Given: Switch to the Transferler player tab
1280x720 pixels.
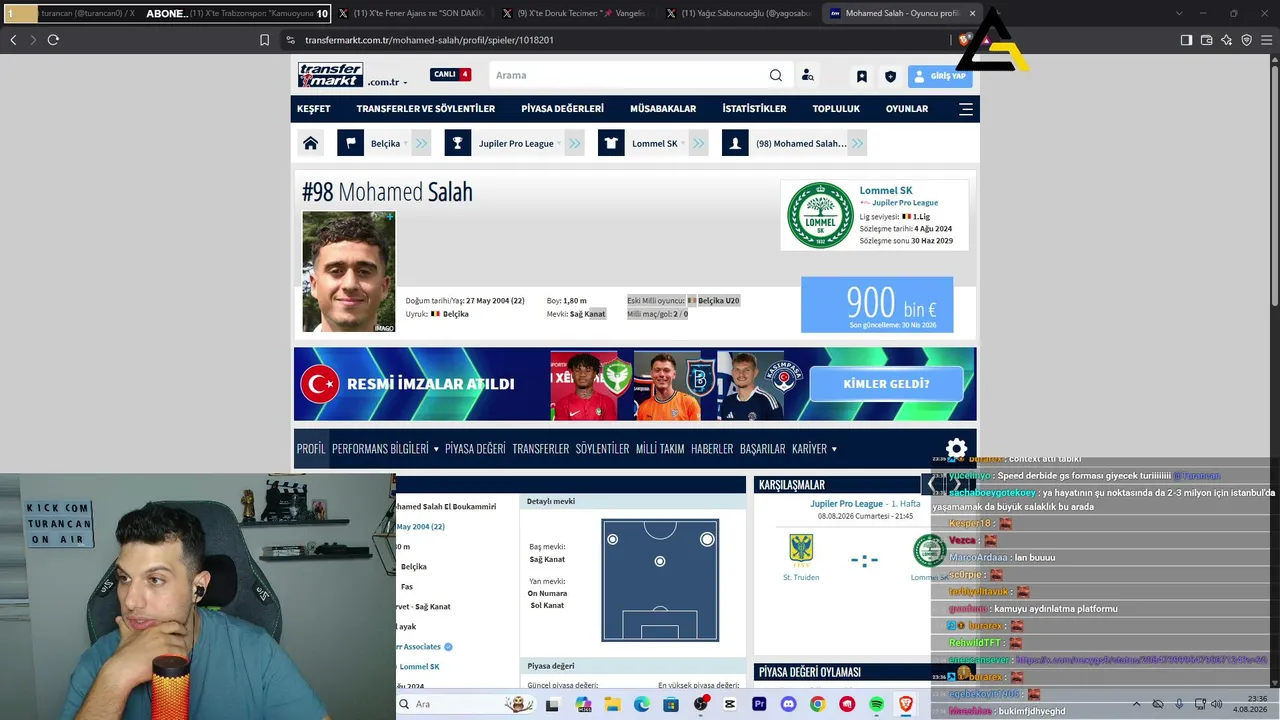Looking at the screenshot, I should (541, 449).
